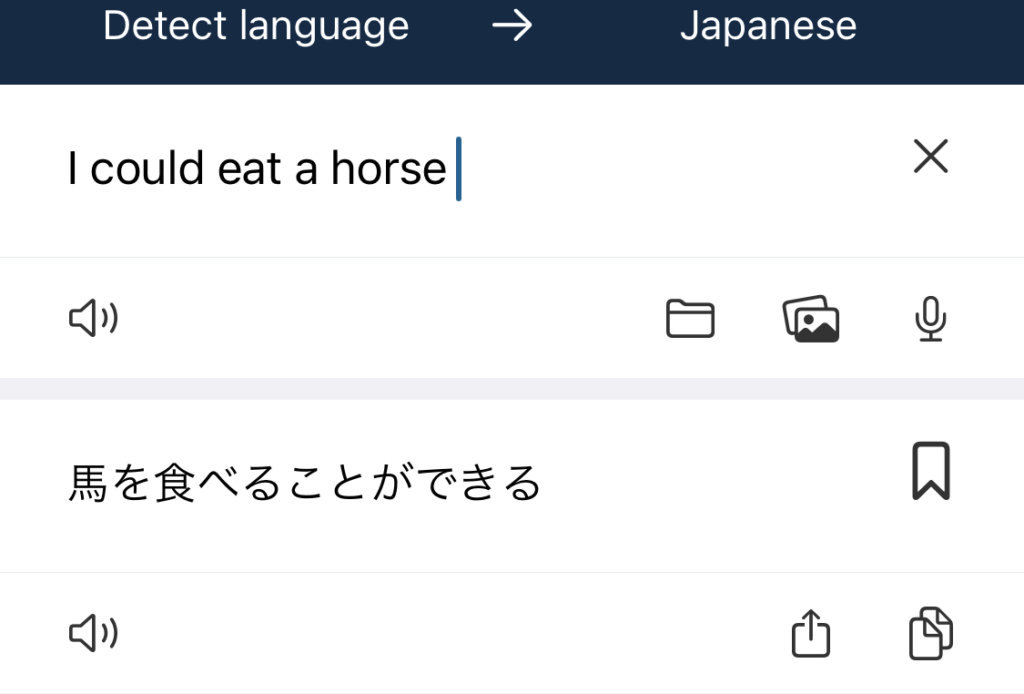
Task: Open the Detect language source selector
Action: click(256, 26)
